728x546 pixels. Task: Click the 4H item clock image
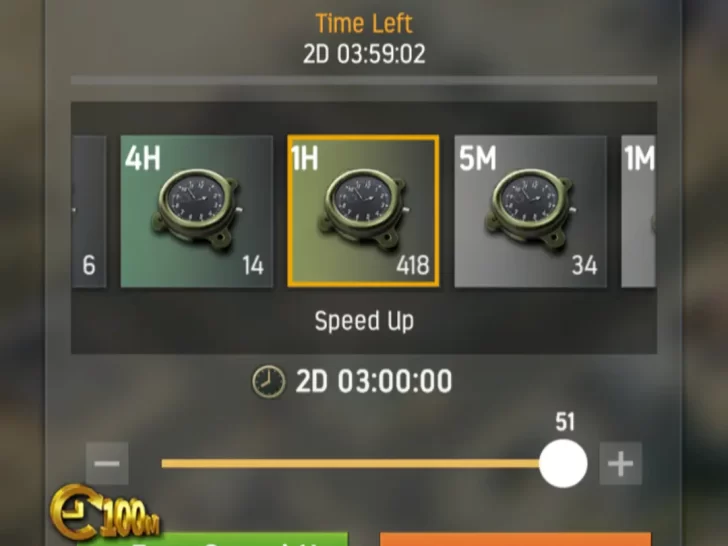[x=196, y=210]
